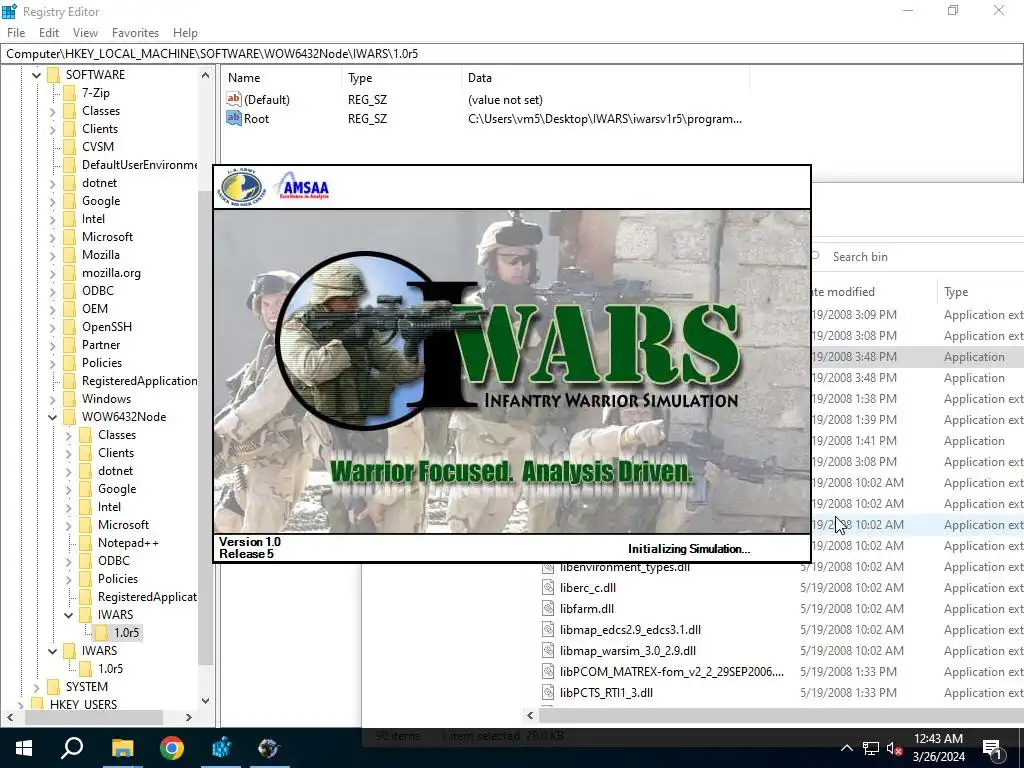Select the selected 1.0r5 key folder icon
The height and width of the screenshot is (768, 1024).
click(101, 633)
